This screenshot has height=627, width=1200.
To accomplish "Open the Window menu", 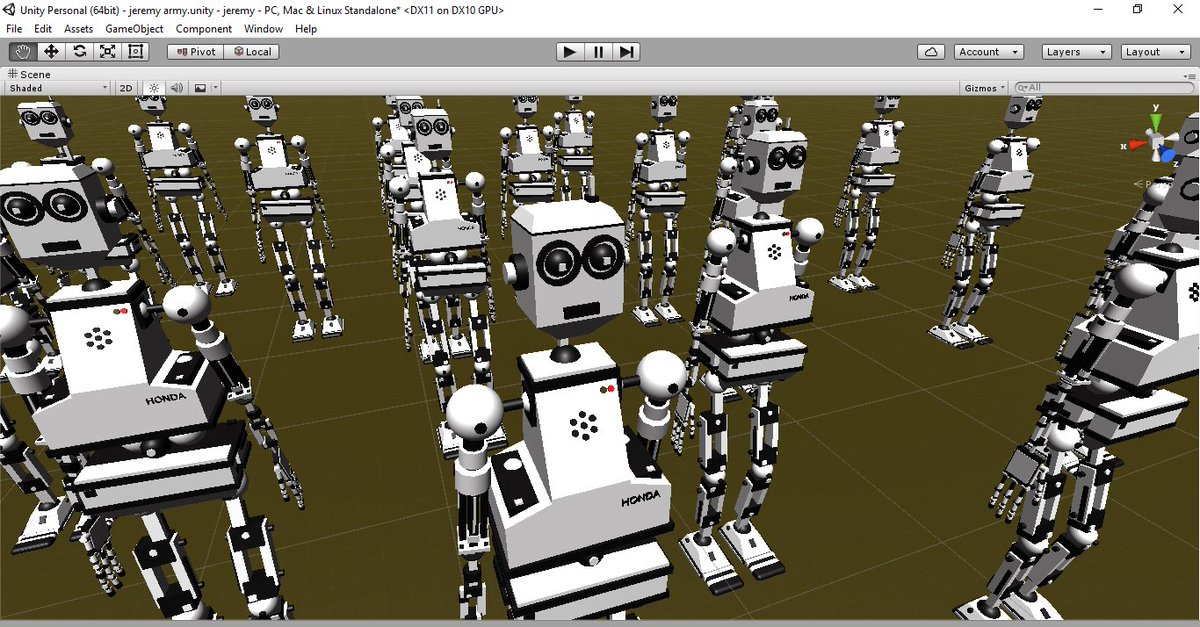I will [263, 29].
